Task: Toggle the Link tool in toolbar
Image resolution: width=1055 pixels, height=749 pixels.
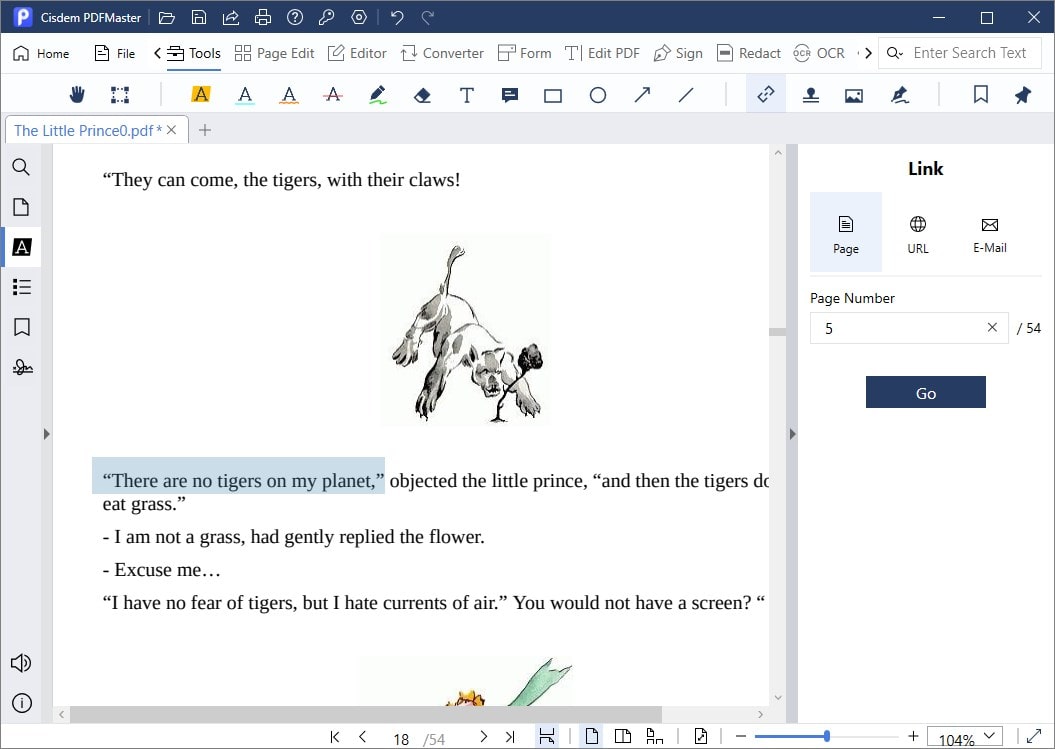Action: pos(766,95)
